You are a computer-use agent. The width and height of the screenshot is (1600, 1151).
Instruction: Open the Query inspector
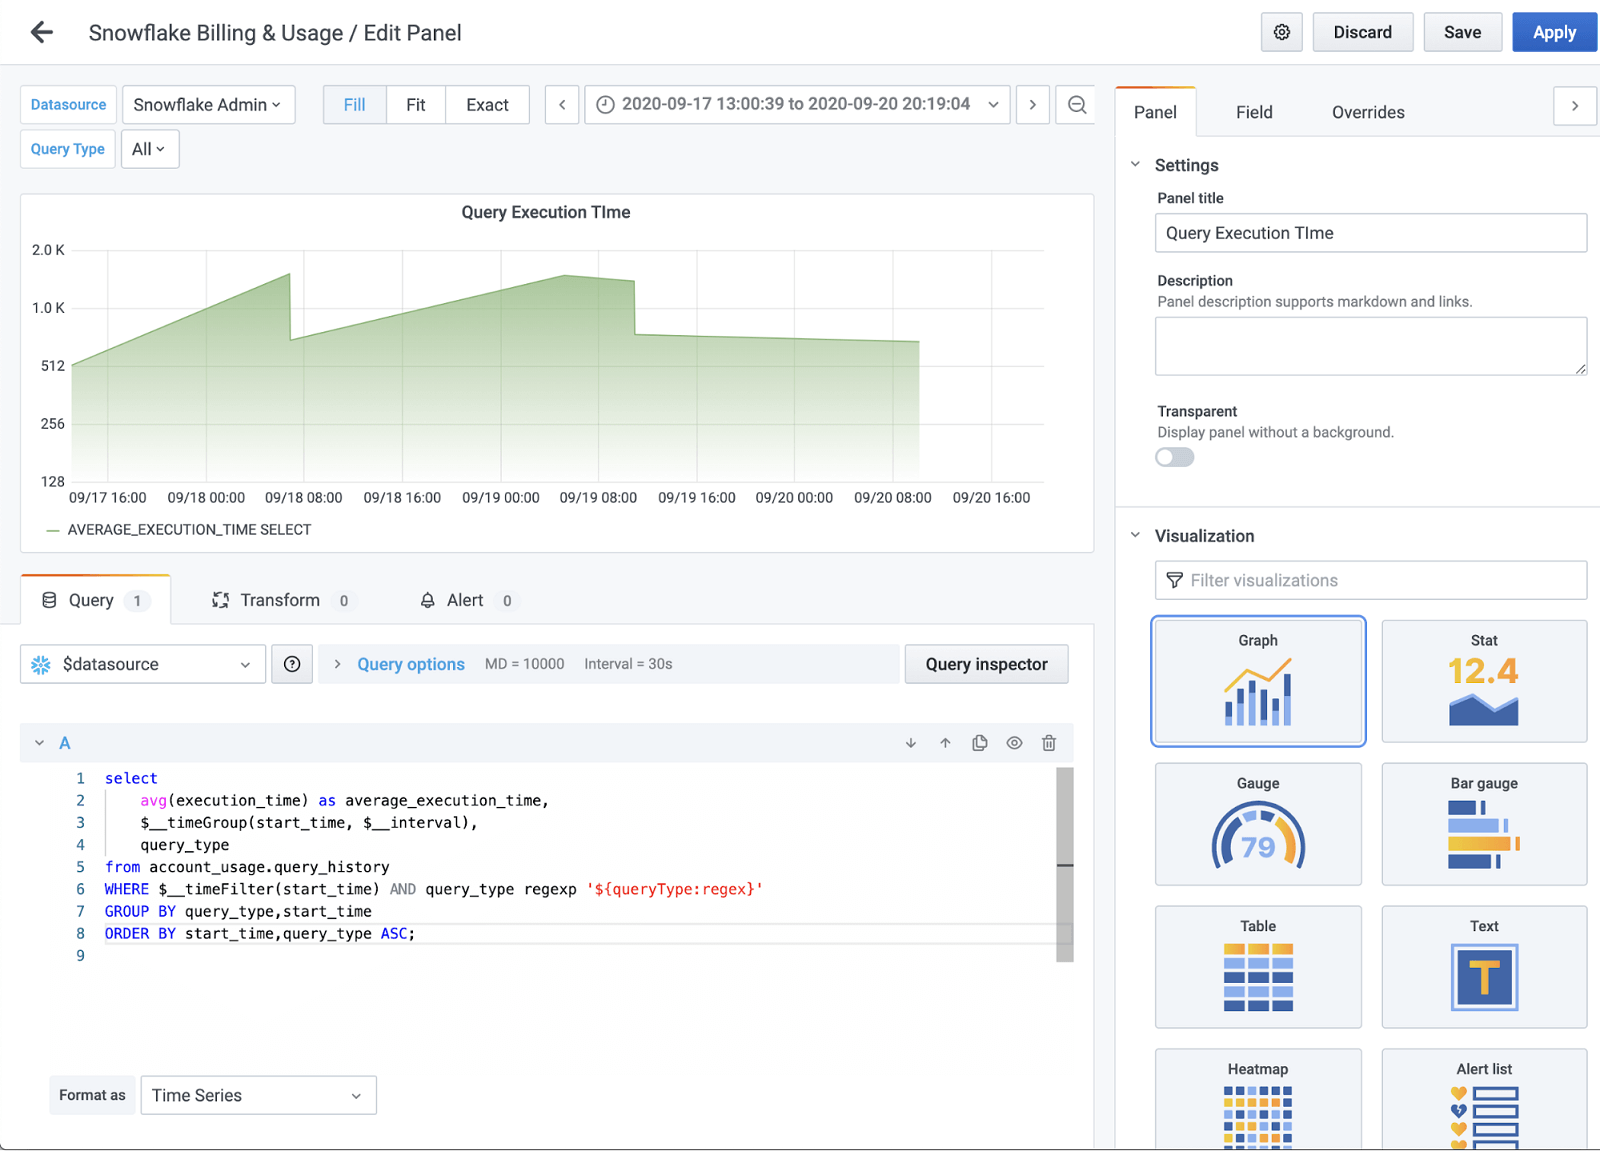[x=986, y=663]
